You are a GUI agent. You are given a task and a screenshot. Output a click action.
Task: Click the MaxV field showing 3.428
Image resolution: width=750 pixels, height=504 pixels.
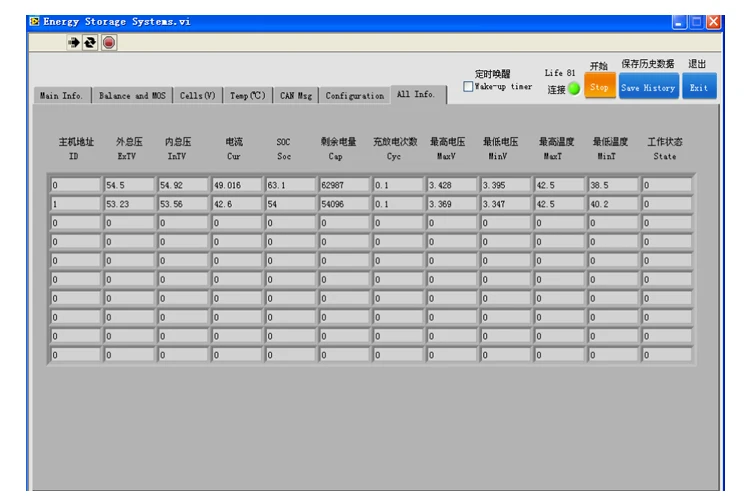(452, 185)
